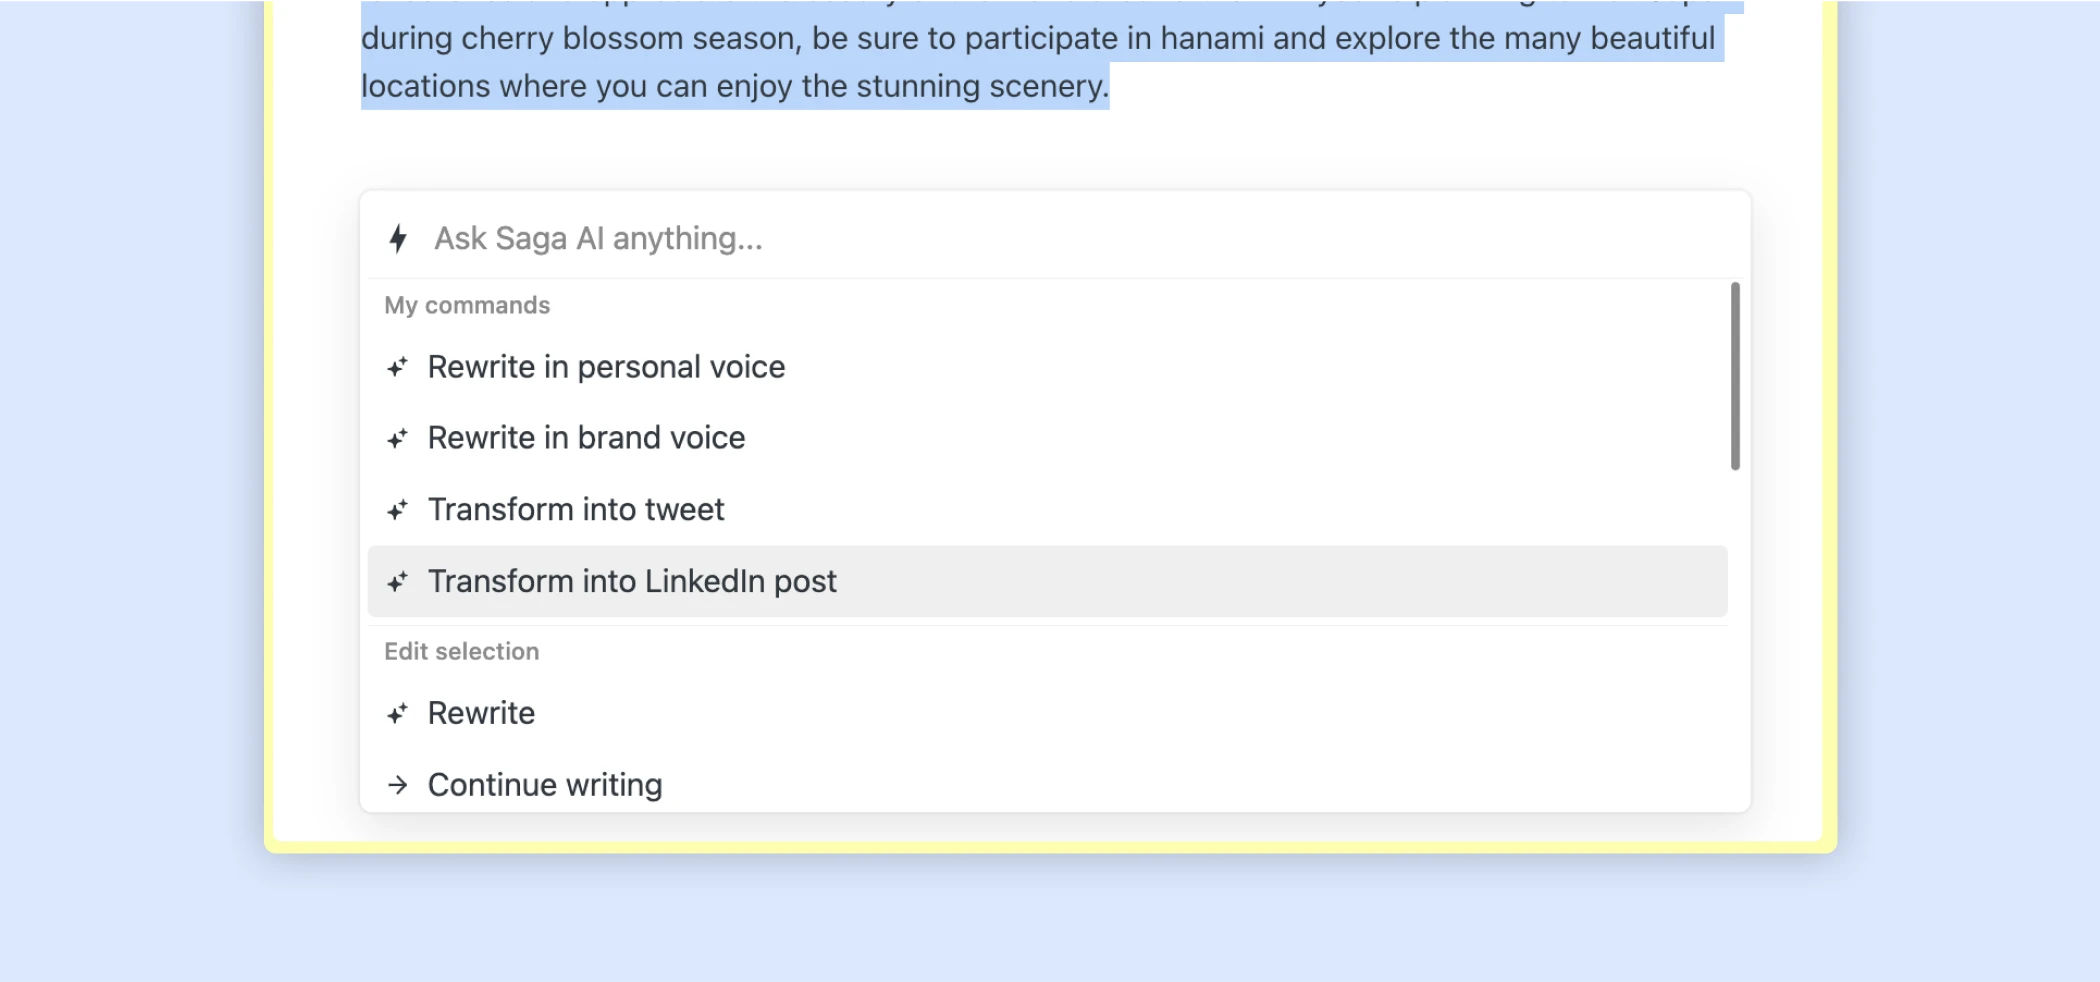Click sparkle icon beside Rewrite in personal voice
Screen dimensions: 2100x982
(398, 368)
